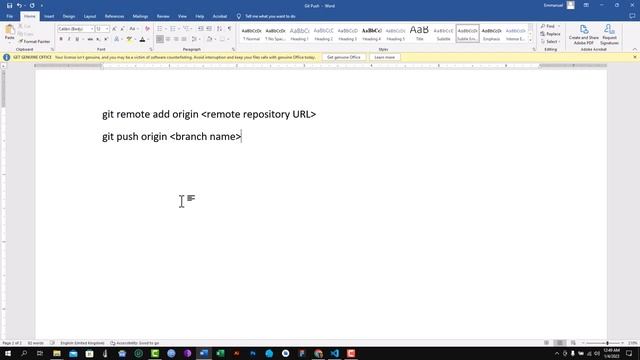The width and height of the screenshot is (640, 360).
Task: Undo the last action
Action: (x=19, y=6)
